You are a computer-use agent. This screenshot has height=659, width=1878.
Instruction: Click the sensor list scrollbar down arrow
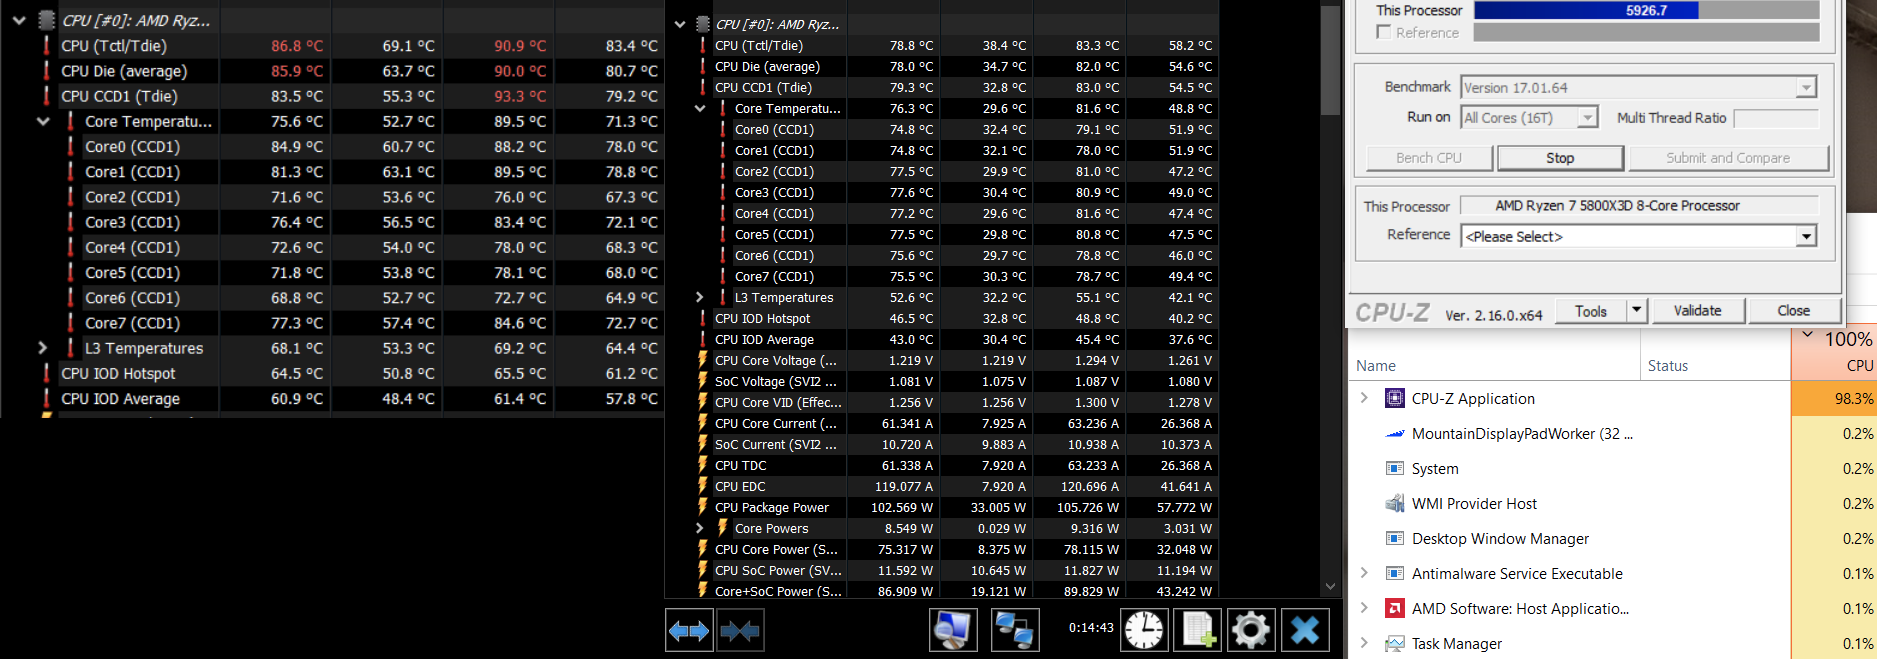pyautogui.click(x=1330, y=586)
